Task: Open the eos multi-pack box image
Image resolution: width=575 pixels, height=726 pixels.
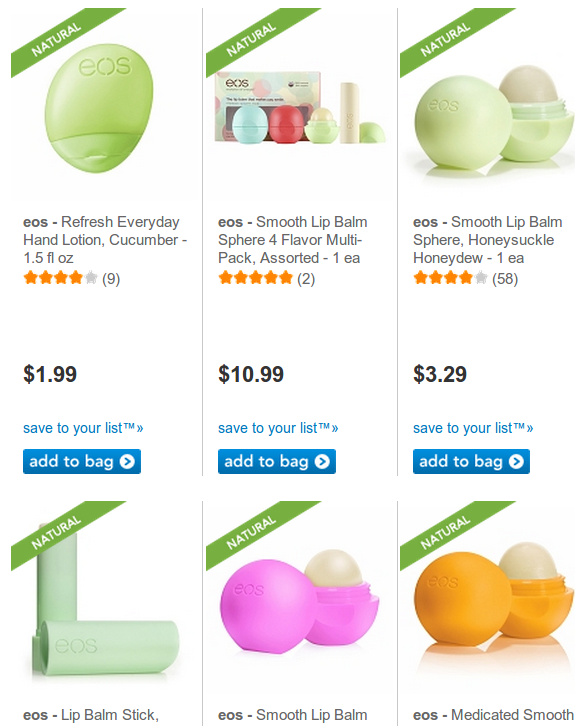Action: (x=300, y=108)
